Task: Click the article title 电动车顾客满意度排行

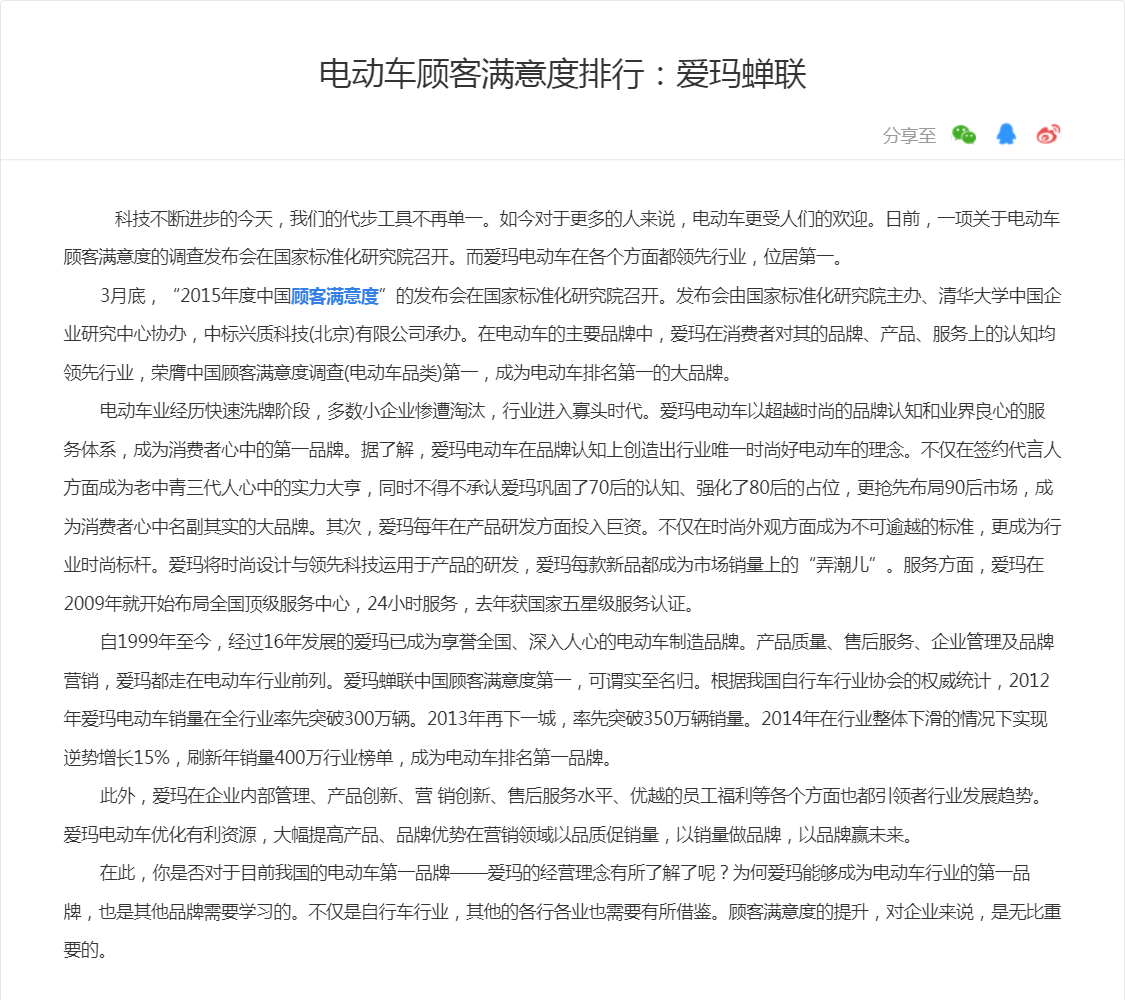Action: click(x=562, y=74)
